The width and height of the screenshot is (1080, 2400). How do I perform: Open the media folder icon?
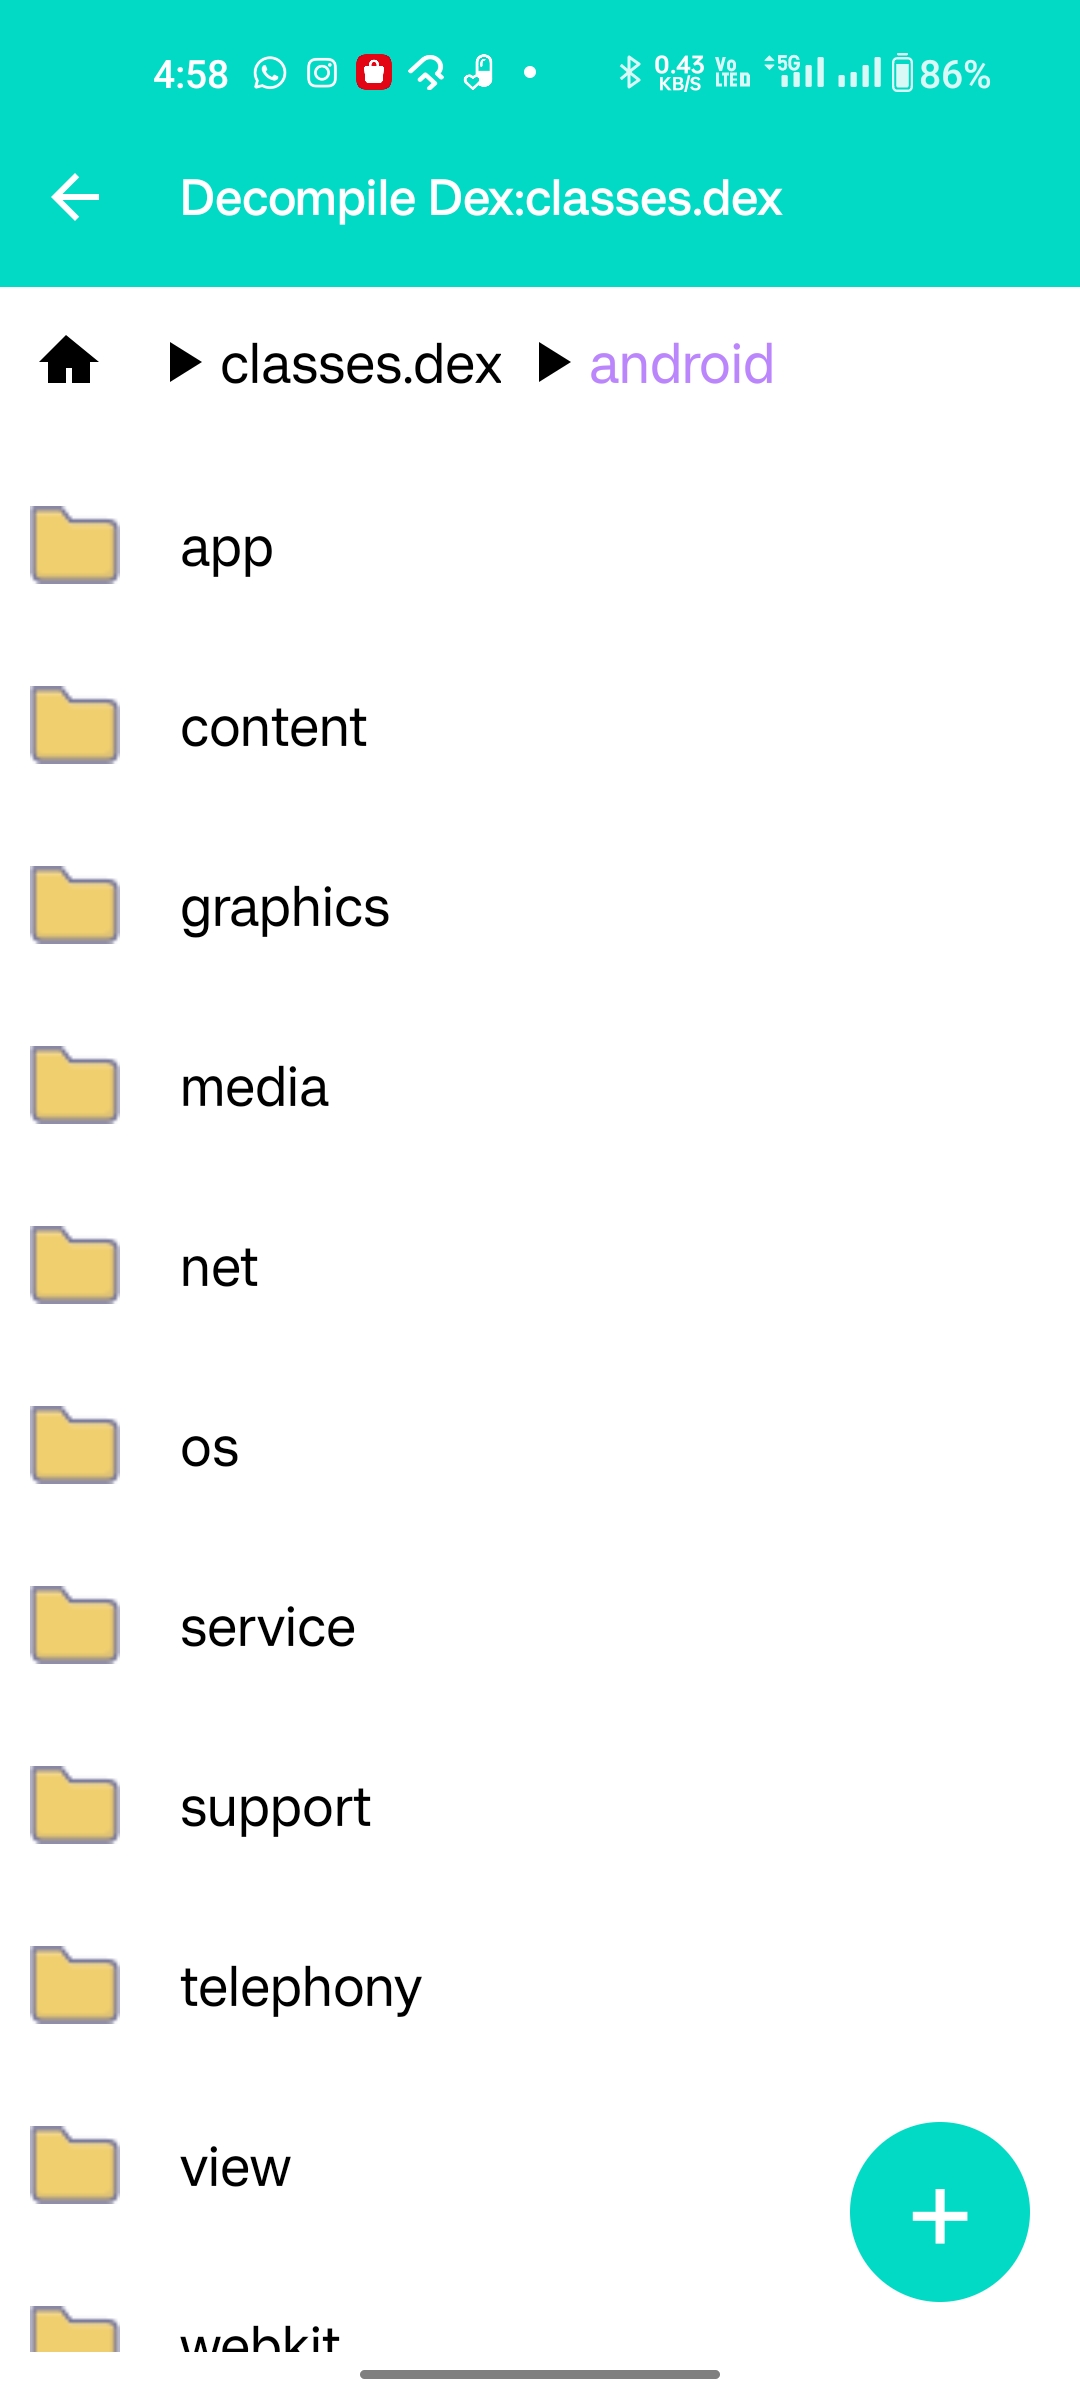click(75, 1085)
